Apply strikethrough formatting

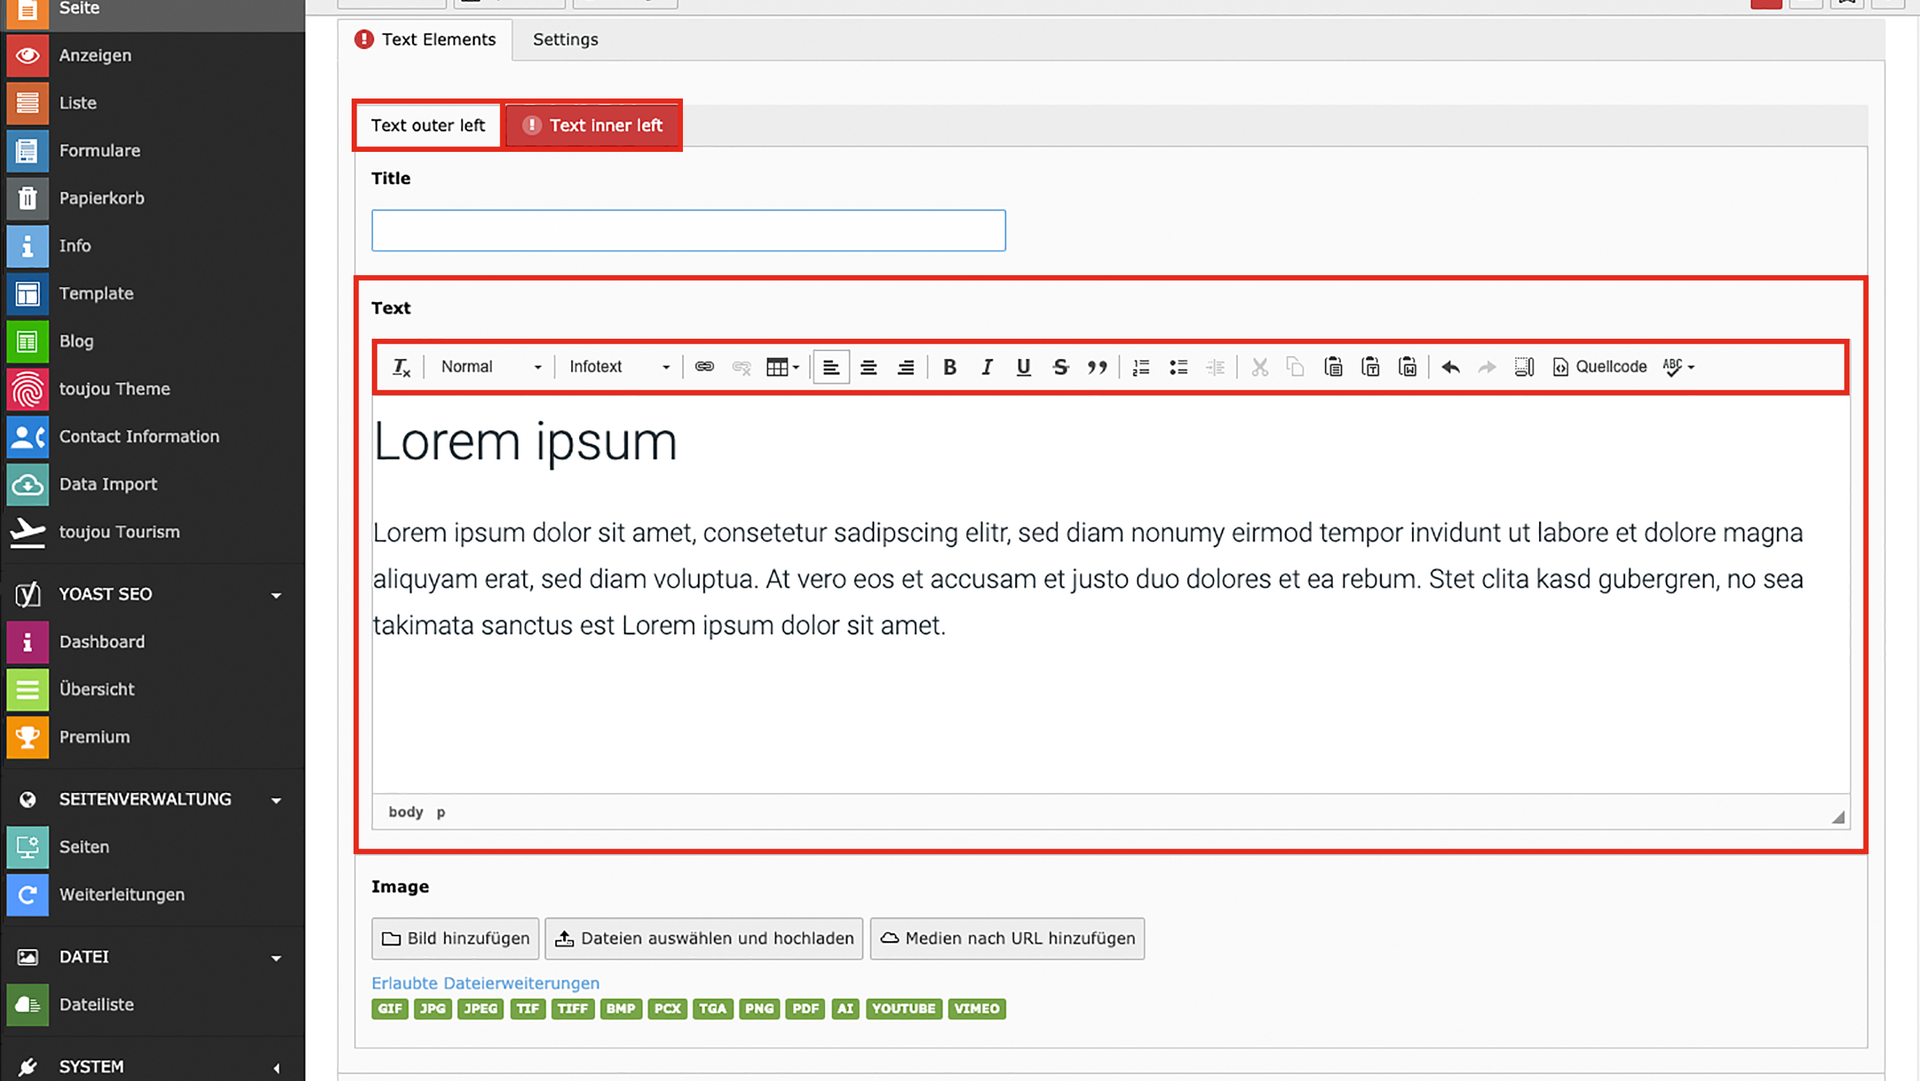pos(1060,367)
